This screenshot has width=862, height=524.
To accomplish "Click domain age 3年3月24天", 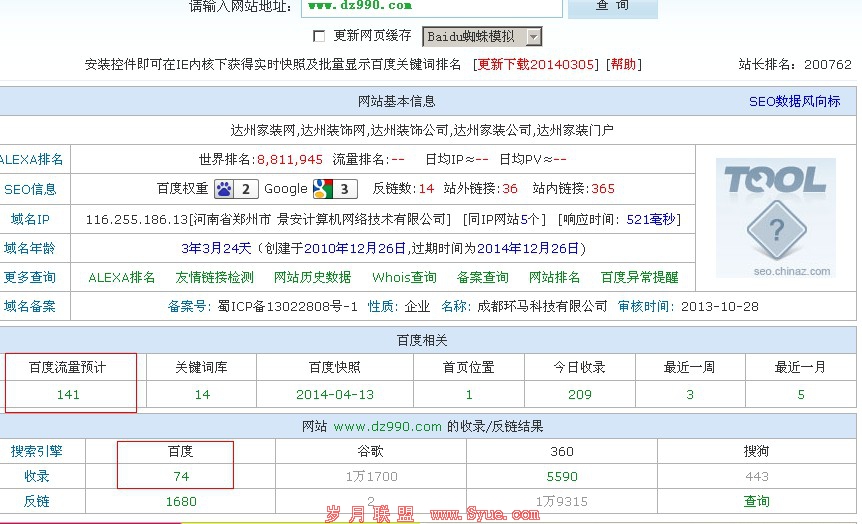I will tap(216, 249).
